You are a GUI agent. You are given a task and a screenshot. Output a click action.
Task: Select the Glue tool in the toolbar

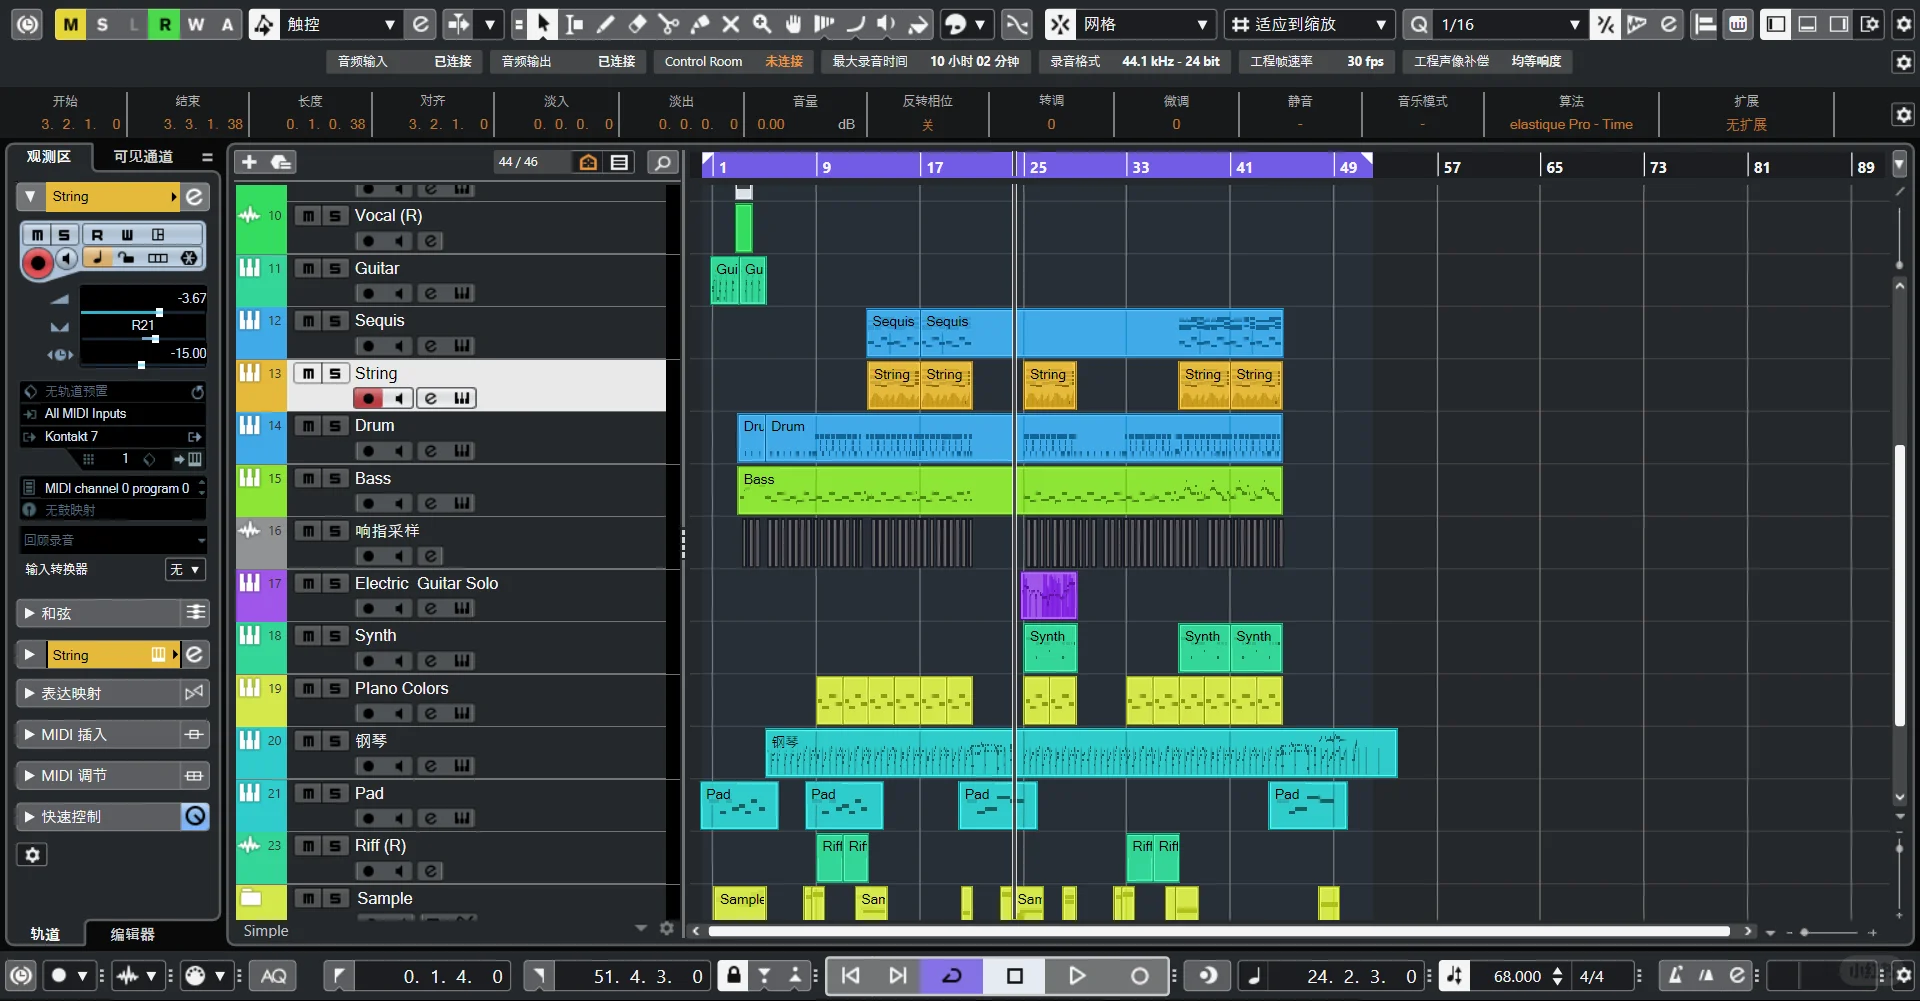701,24
